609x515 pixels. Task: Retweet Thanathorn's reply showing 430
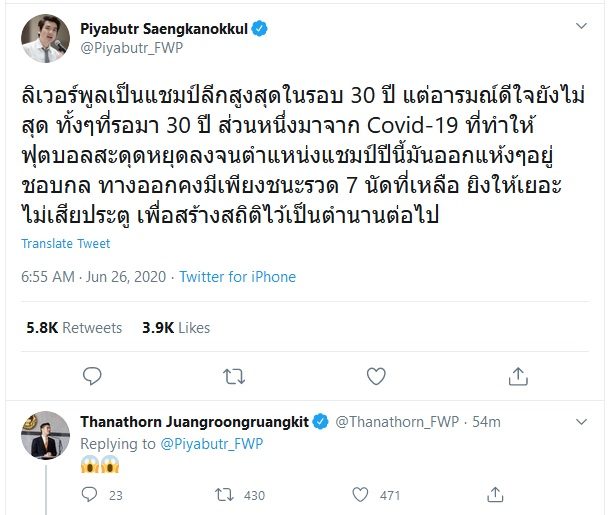[x=224, y=495]
